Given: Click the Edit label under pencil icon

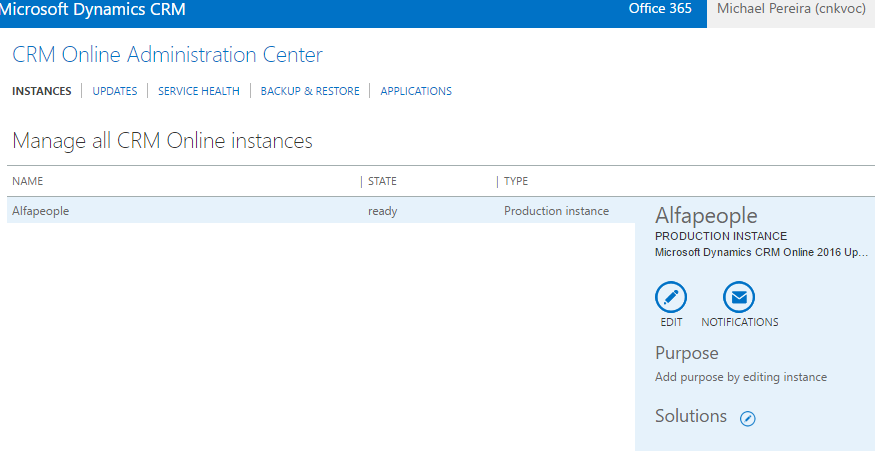Looking at the screenshot, I should [x=671, y=322].
